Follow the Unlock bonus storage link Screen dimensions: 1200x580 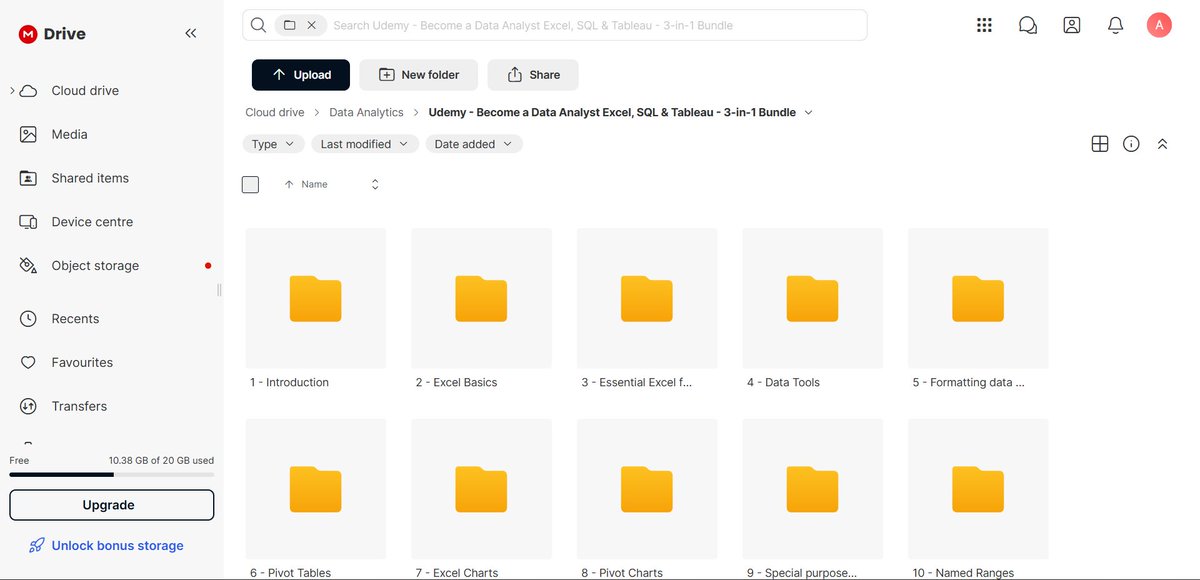pyautogui.click(x=118, y=546)
